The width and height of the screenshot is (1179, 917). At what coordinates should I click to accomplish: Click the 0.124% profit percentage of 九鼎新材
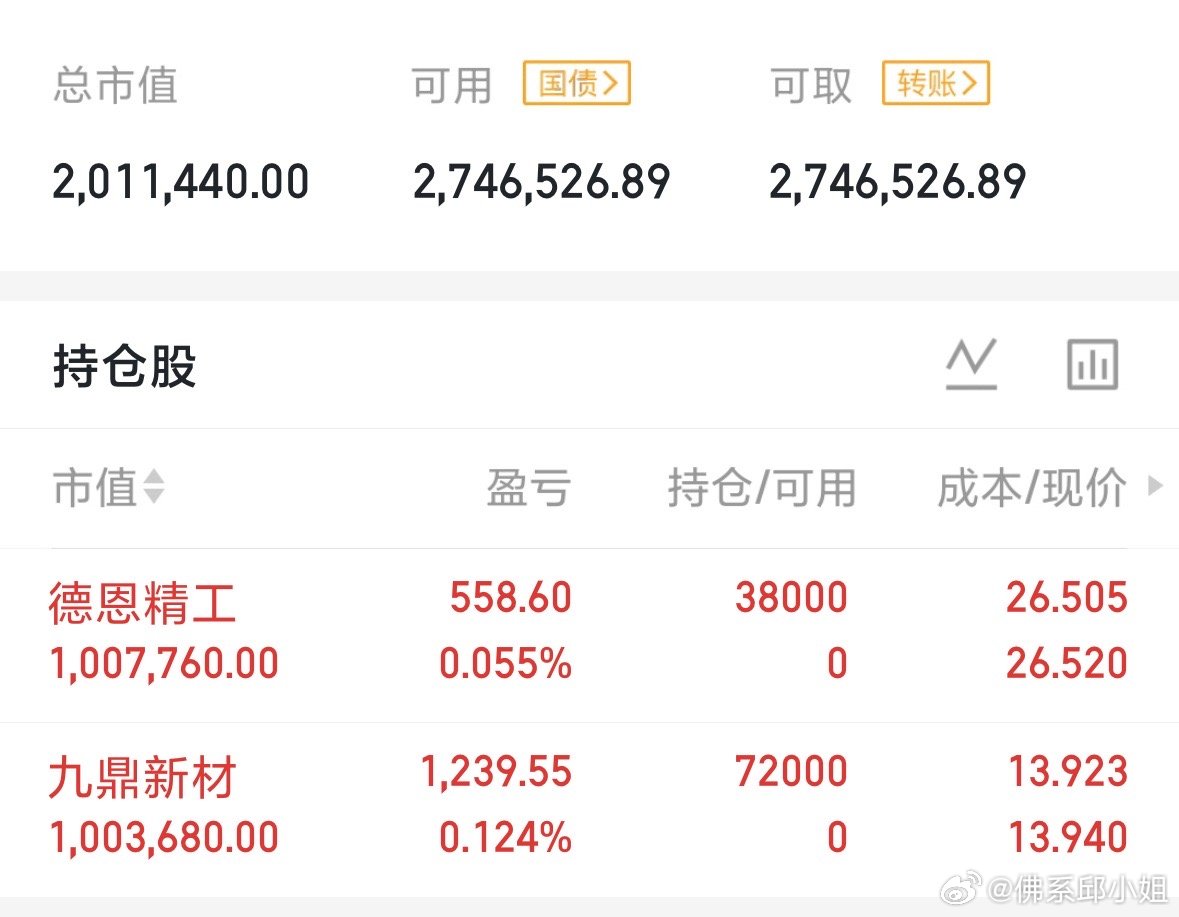pyautogui.click(x=507, y=836)
